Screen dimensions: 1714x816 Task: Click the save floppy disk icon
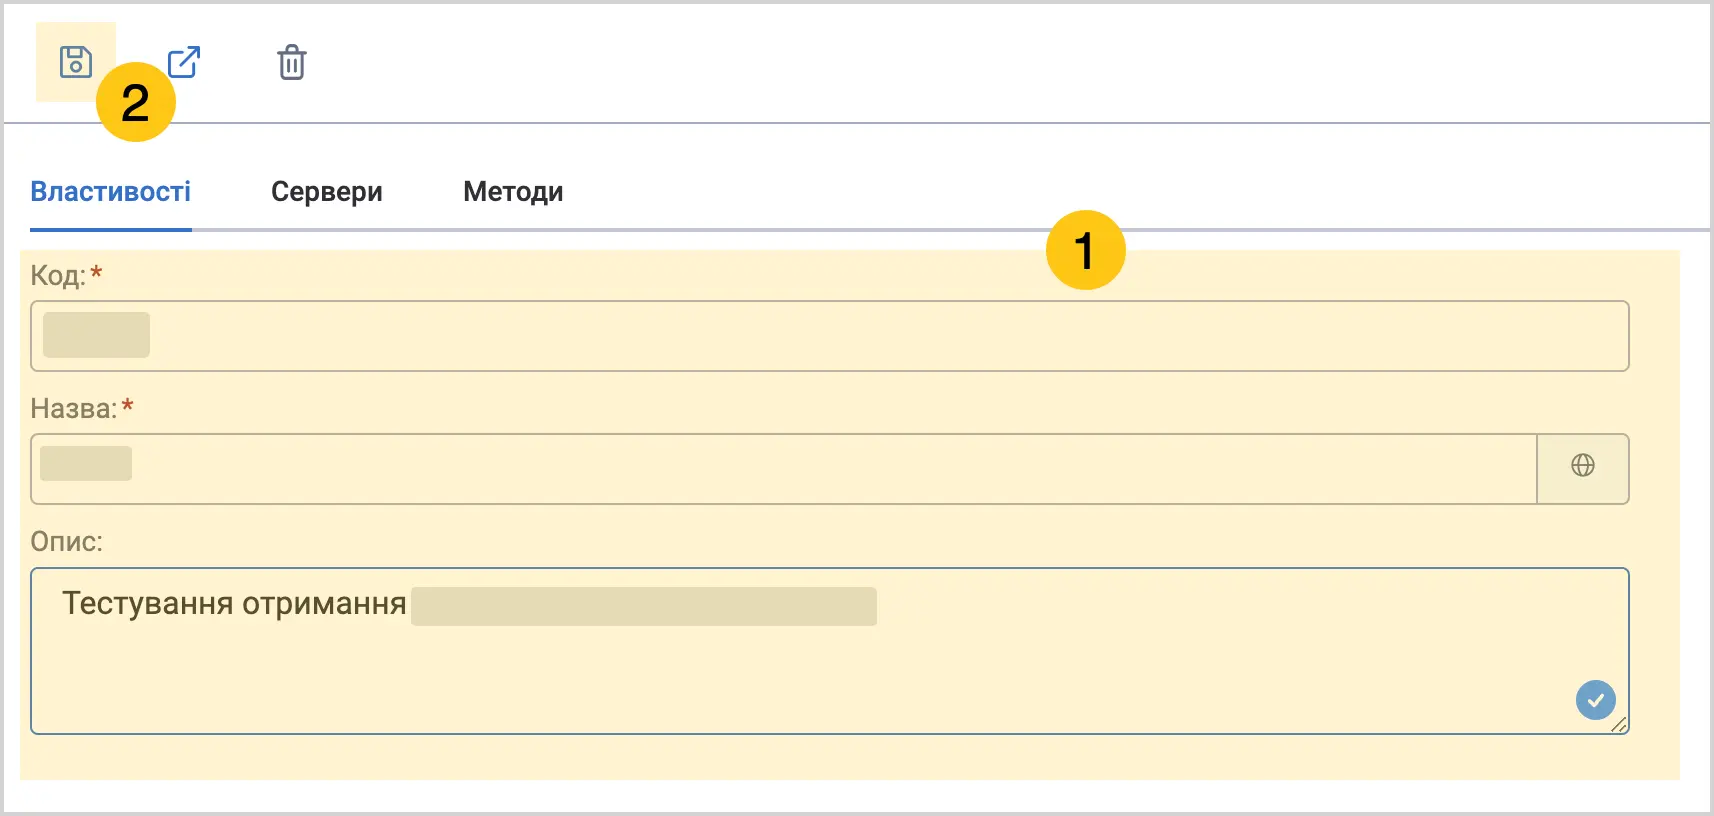click(76, 62)
